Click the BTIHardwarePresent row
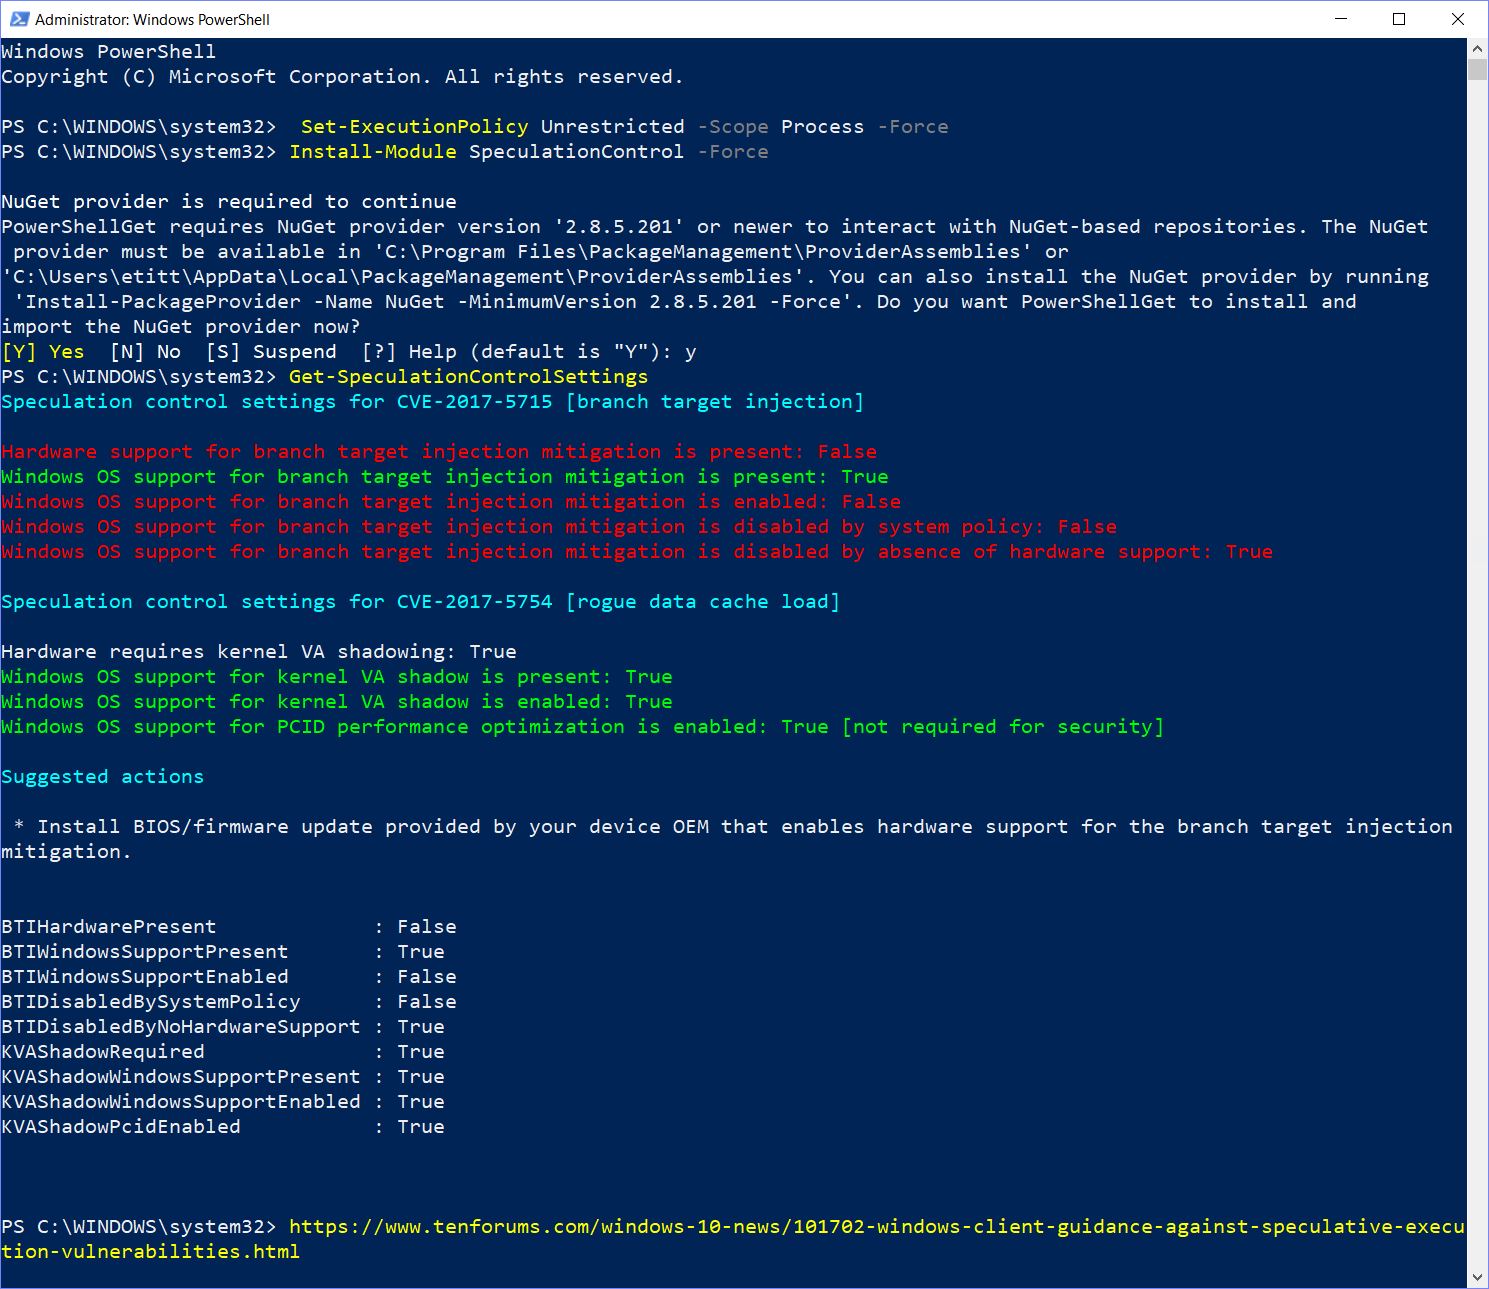 [x=229, y=927]
